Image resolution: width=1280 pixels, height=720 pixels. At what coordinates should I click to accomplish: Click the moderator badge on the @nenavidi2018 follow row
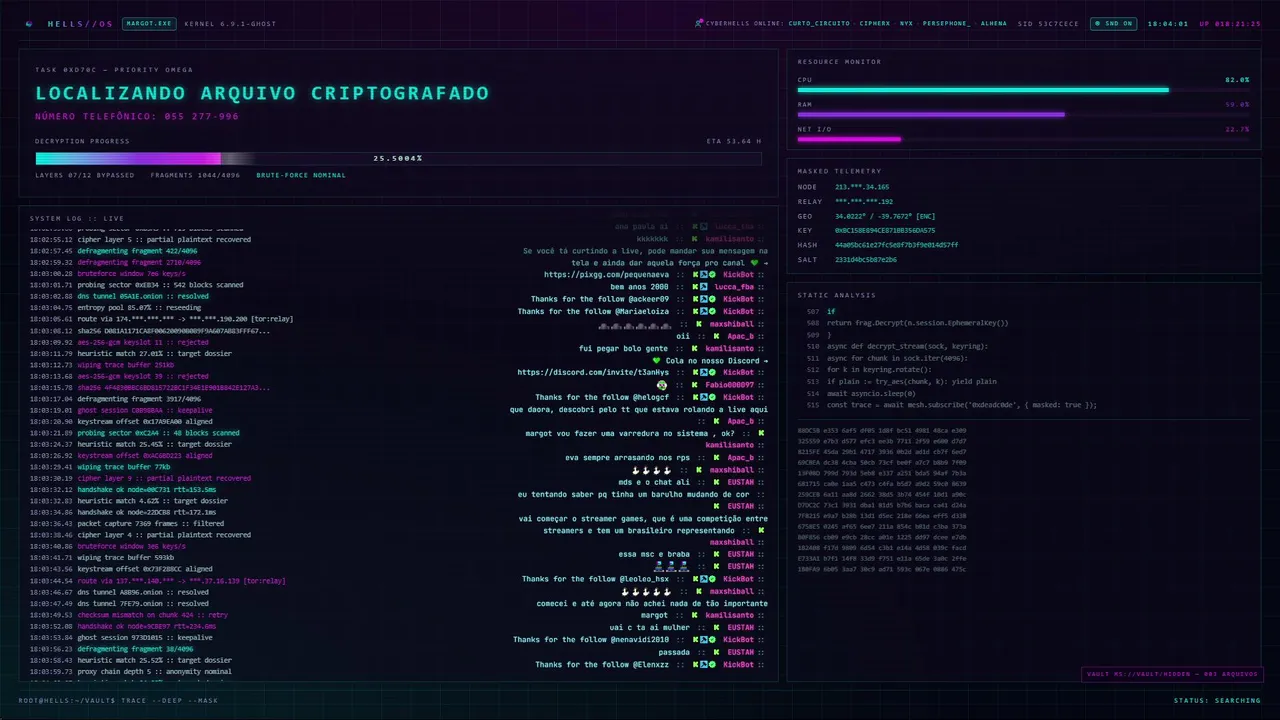[703, 639]
